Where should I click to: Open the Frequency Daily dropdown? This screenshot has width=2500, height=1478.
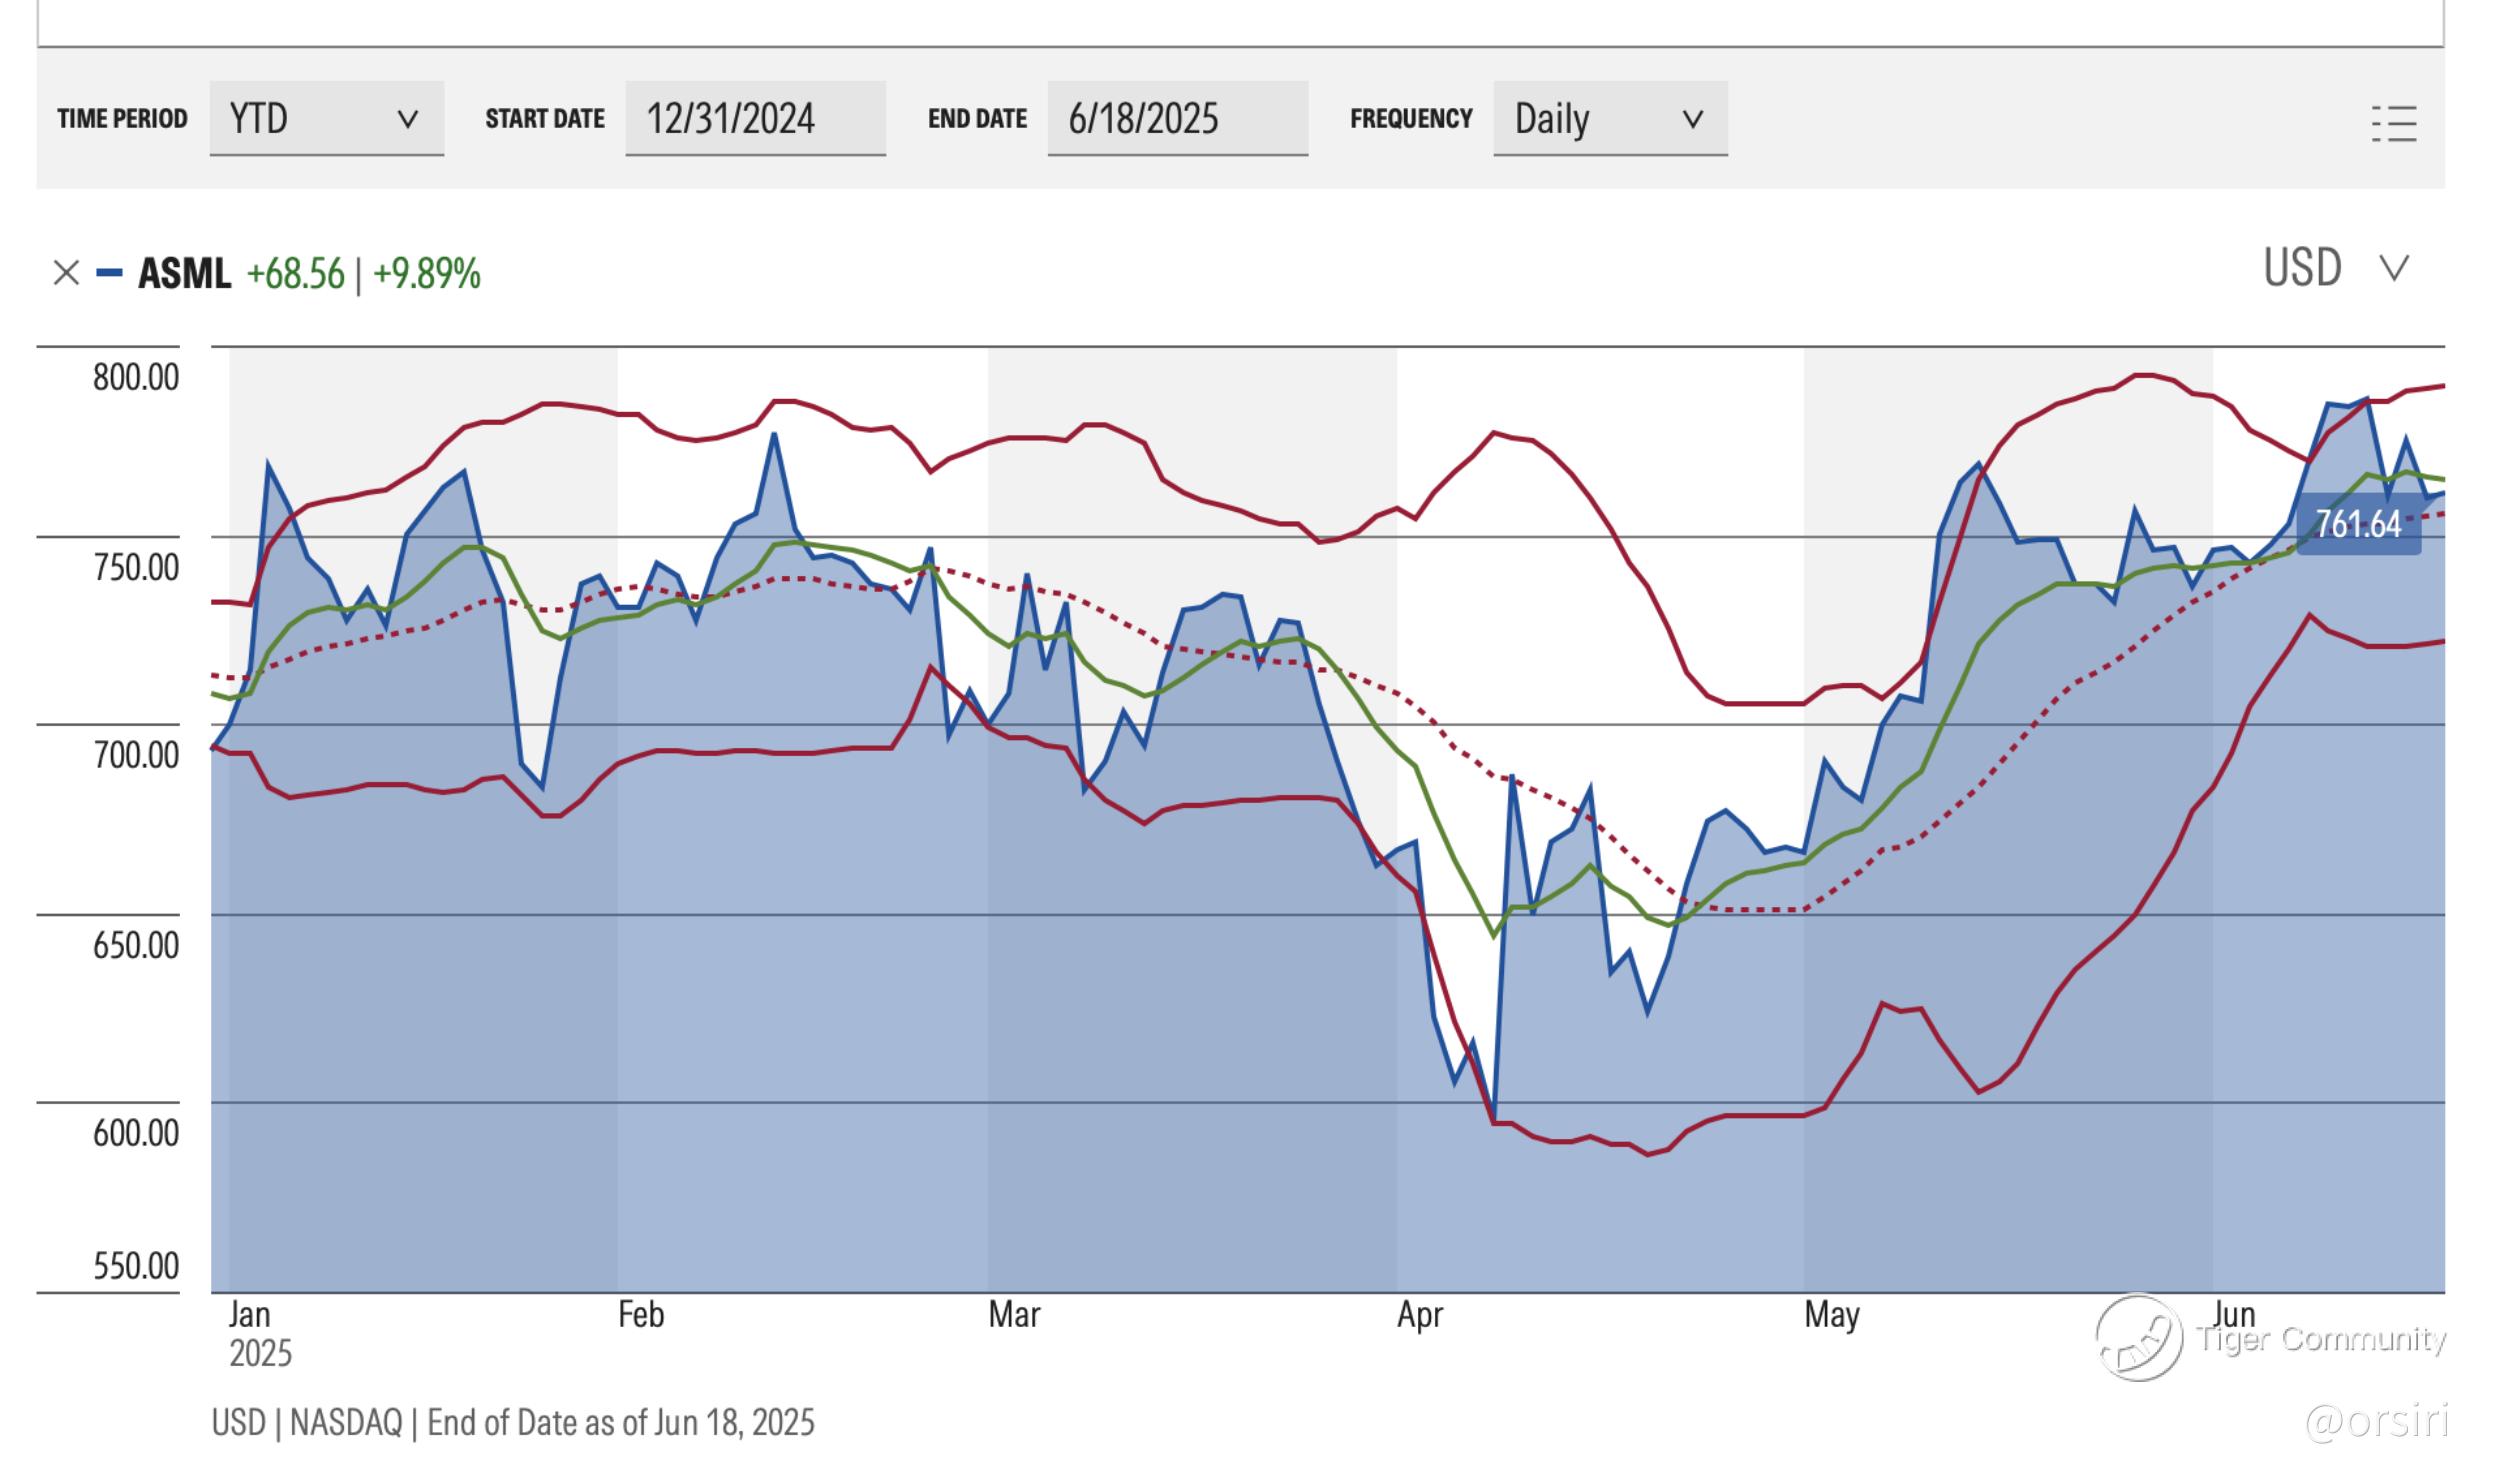point(1609,119)
